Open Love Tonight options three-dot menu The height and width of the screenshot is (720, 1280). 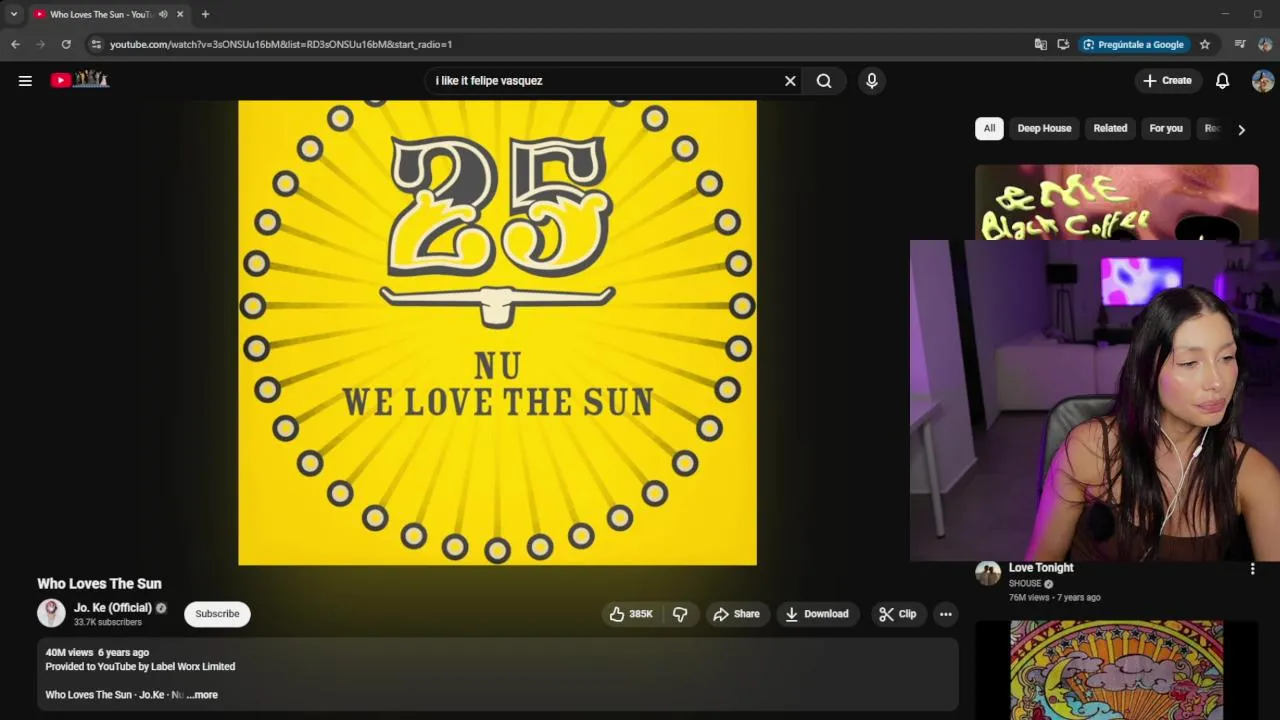tap(1252, 569)
